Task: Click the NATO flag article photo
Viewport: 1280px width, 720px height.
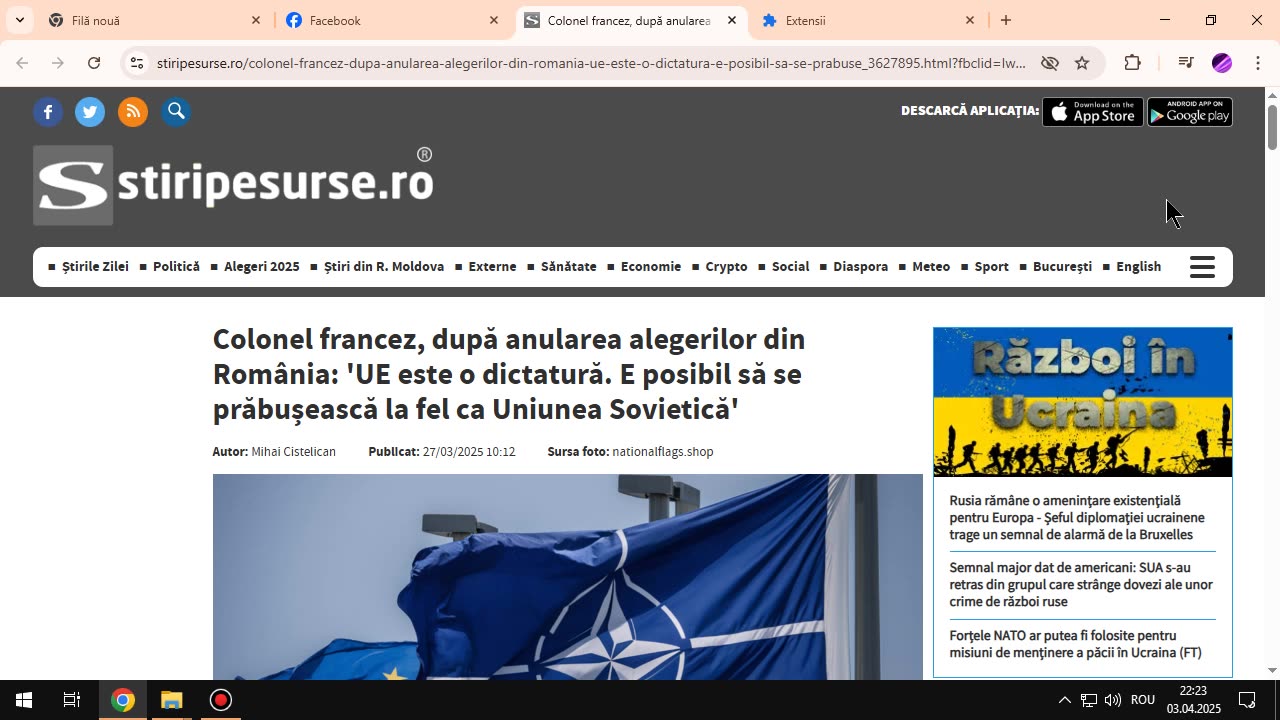Action: pyautogui.click(x=567, y=577)
